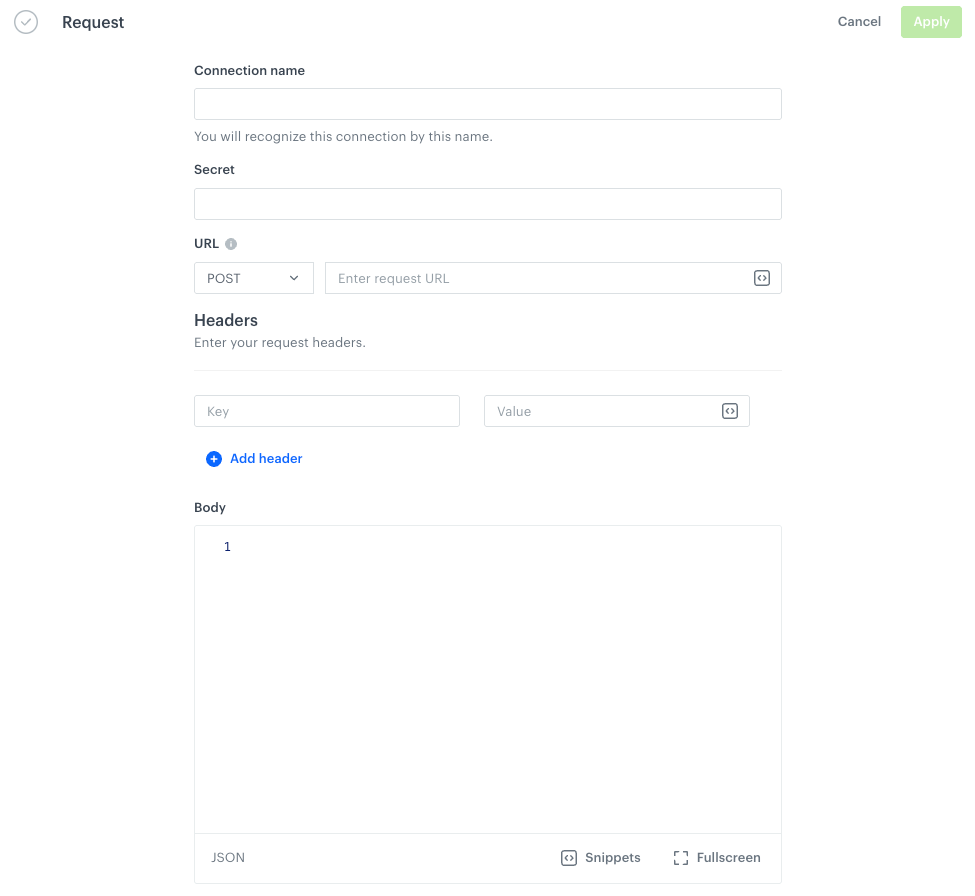Viewport: 975px width, 896px height.
Task: Open the POST request method dropdown
Action: coord(253,278)
